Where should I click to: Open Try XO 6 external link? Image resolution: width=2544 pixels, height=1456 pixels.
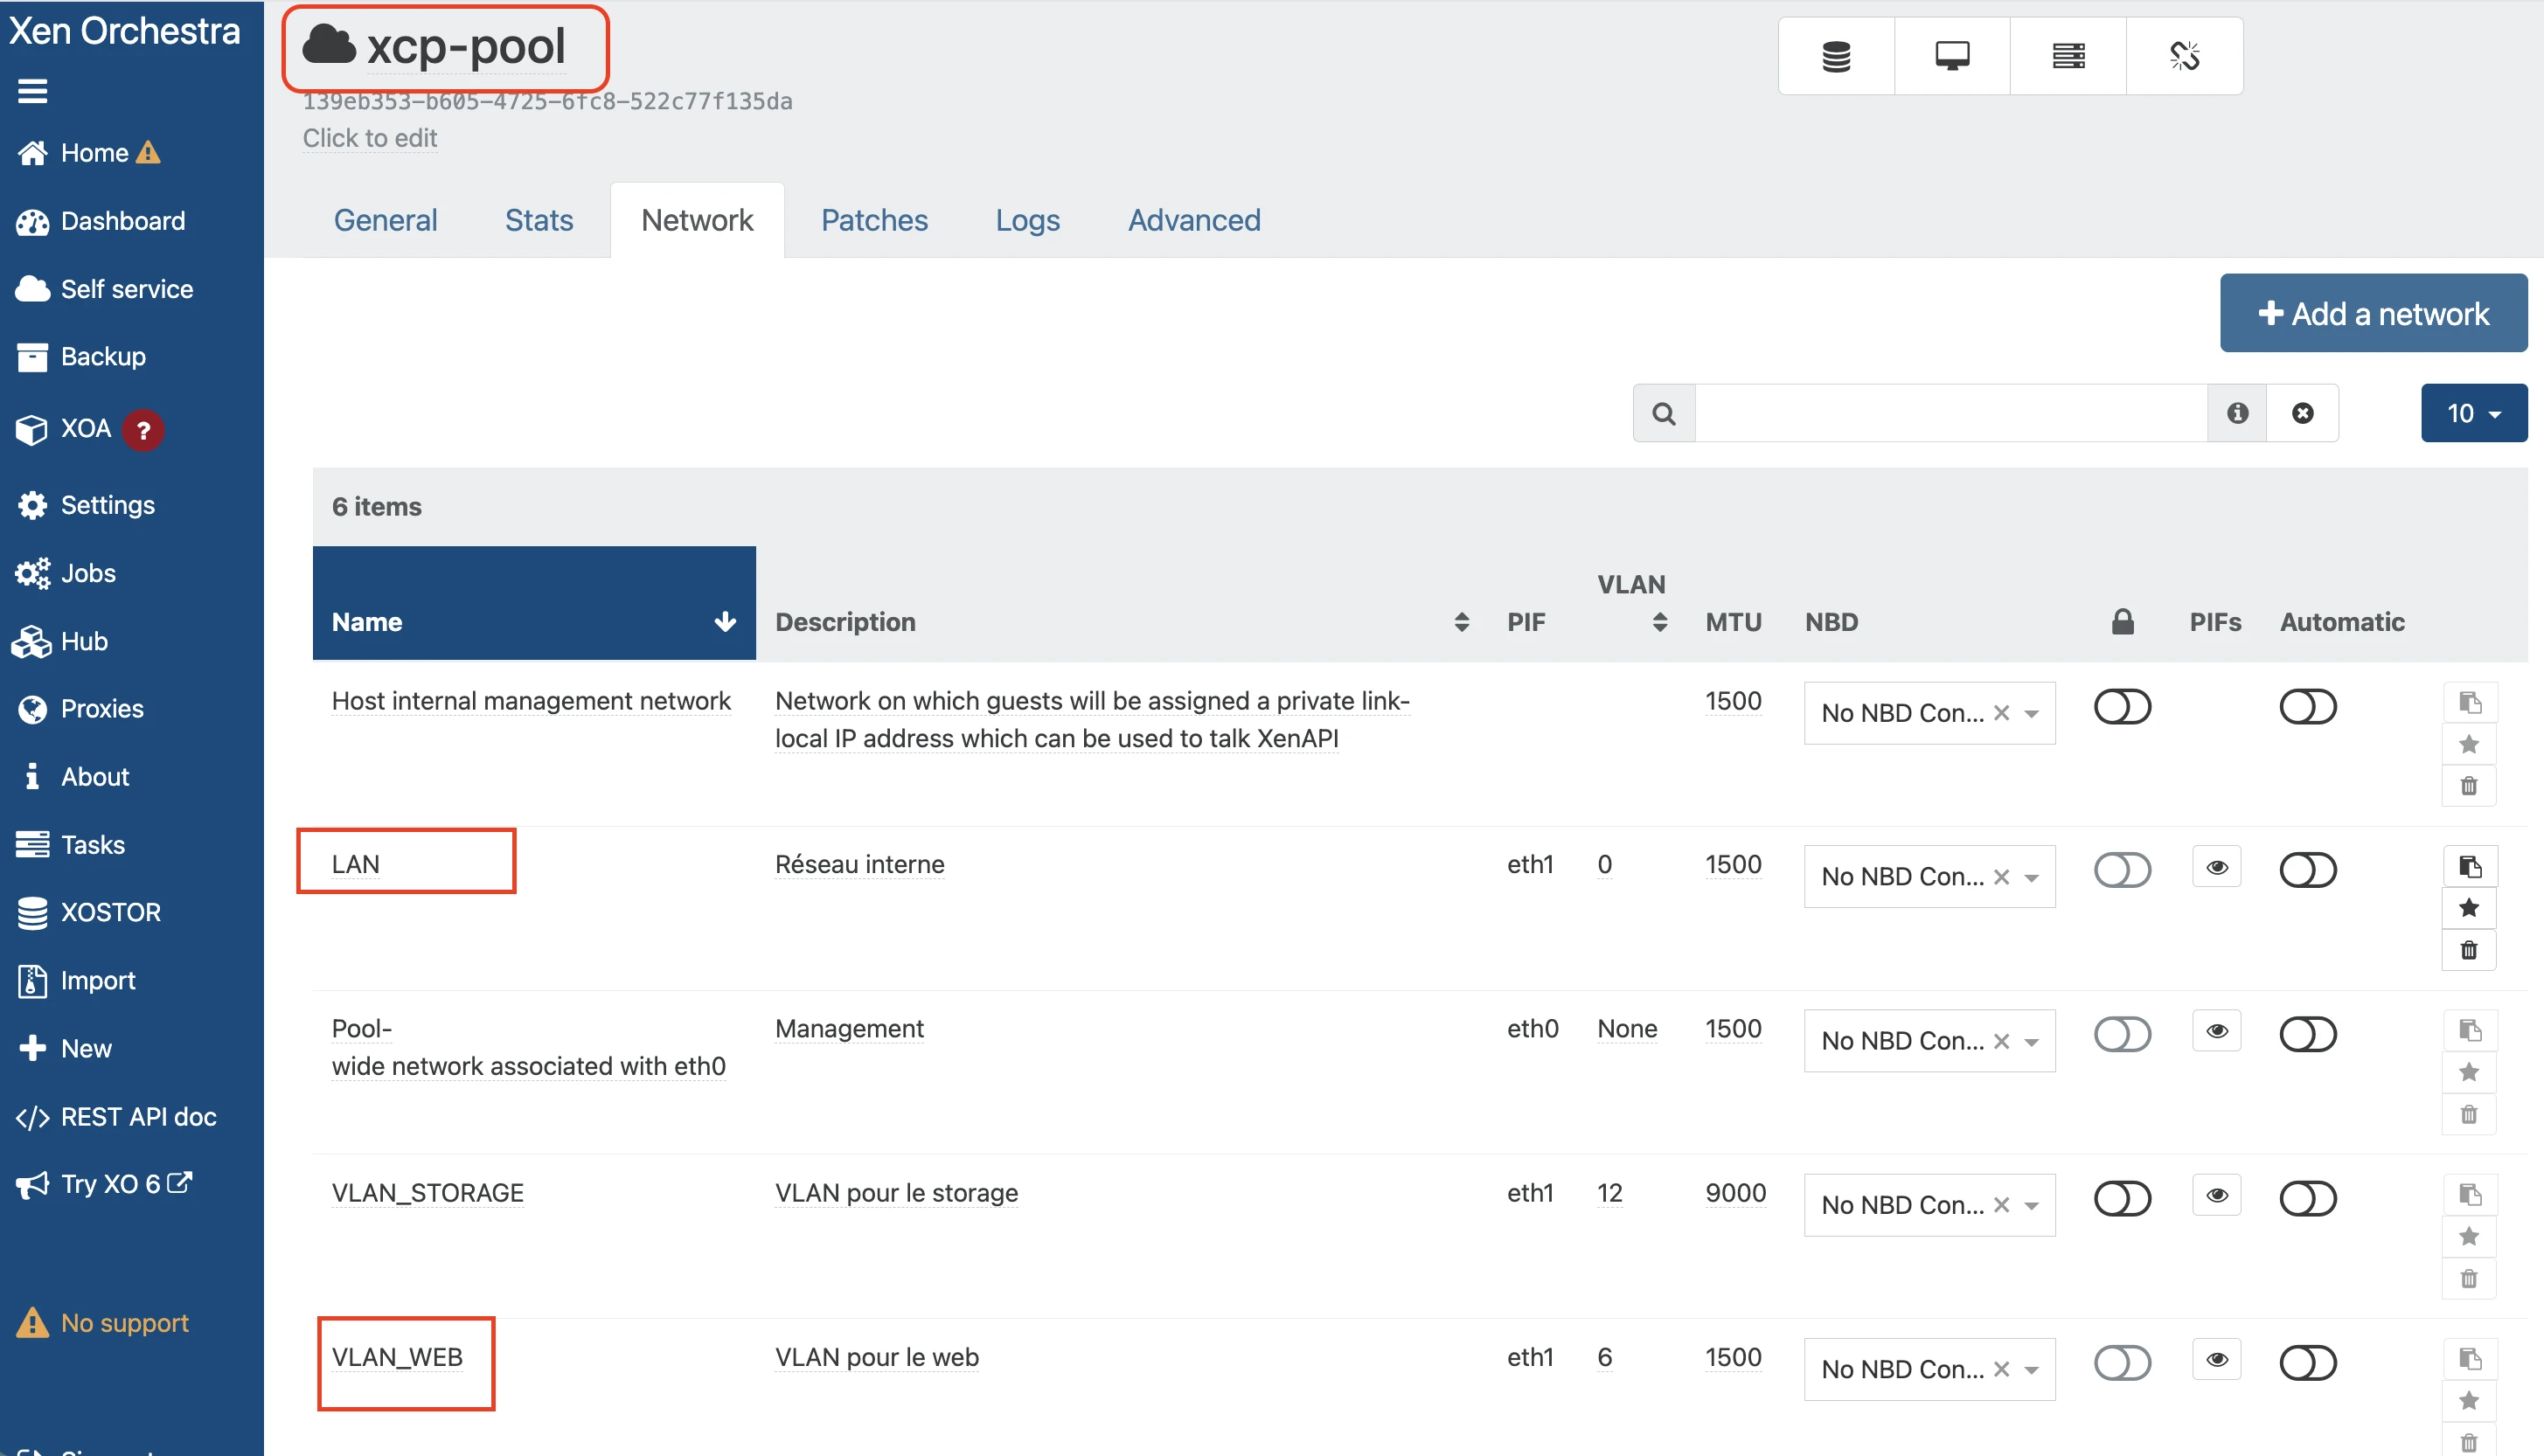click(x=104, y=1184)
